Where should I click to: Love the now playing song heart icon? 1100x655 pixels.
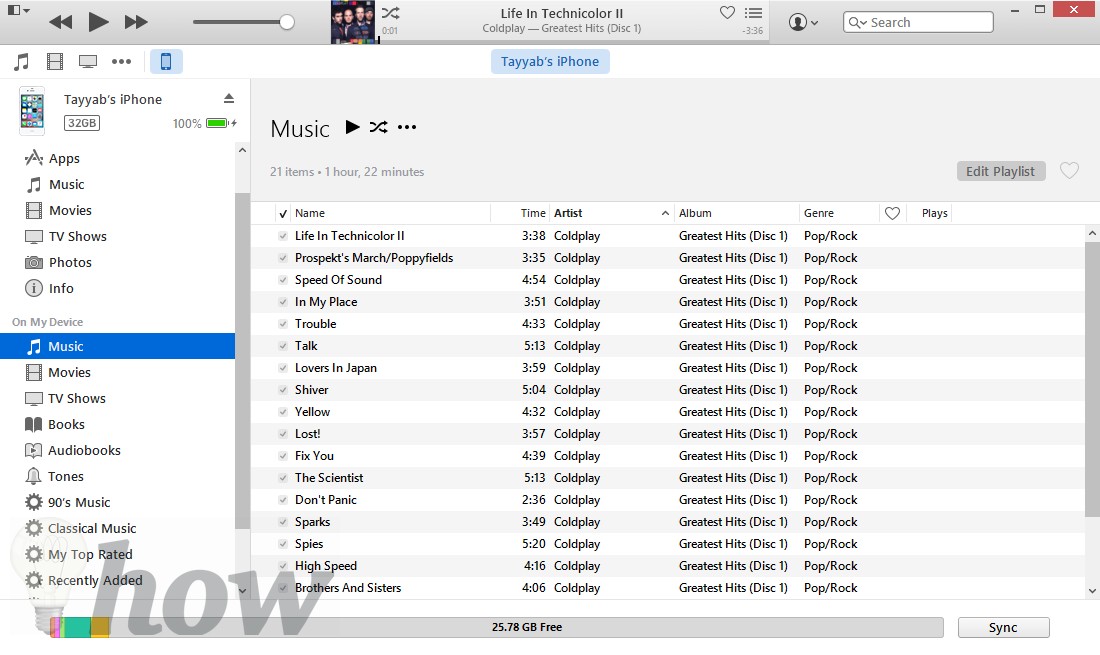[x=727, y=13]
